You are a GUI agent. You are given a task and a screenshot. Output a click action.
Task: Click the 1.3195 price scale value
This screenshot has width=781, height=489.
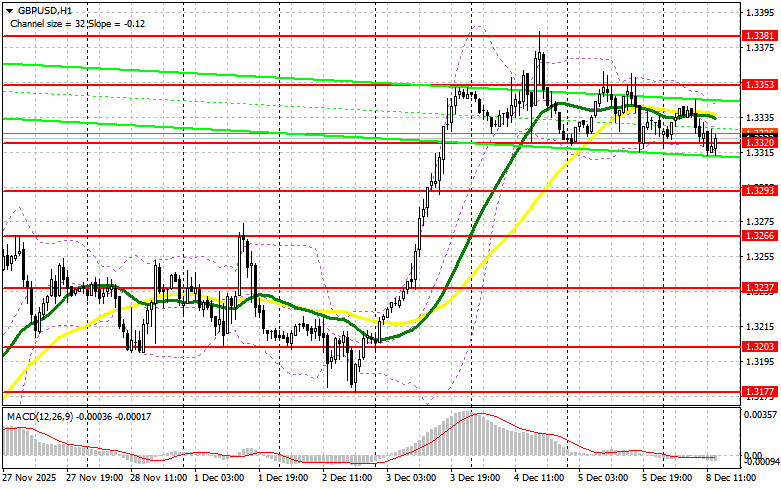tap(760, 362)
